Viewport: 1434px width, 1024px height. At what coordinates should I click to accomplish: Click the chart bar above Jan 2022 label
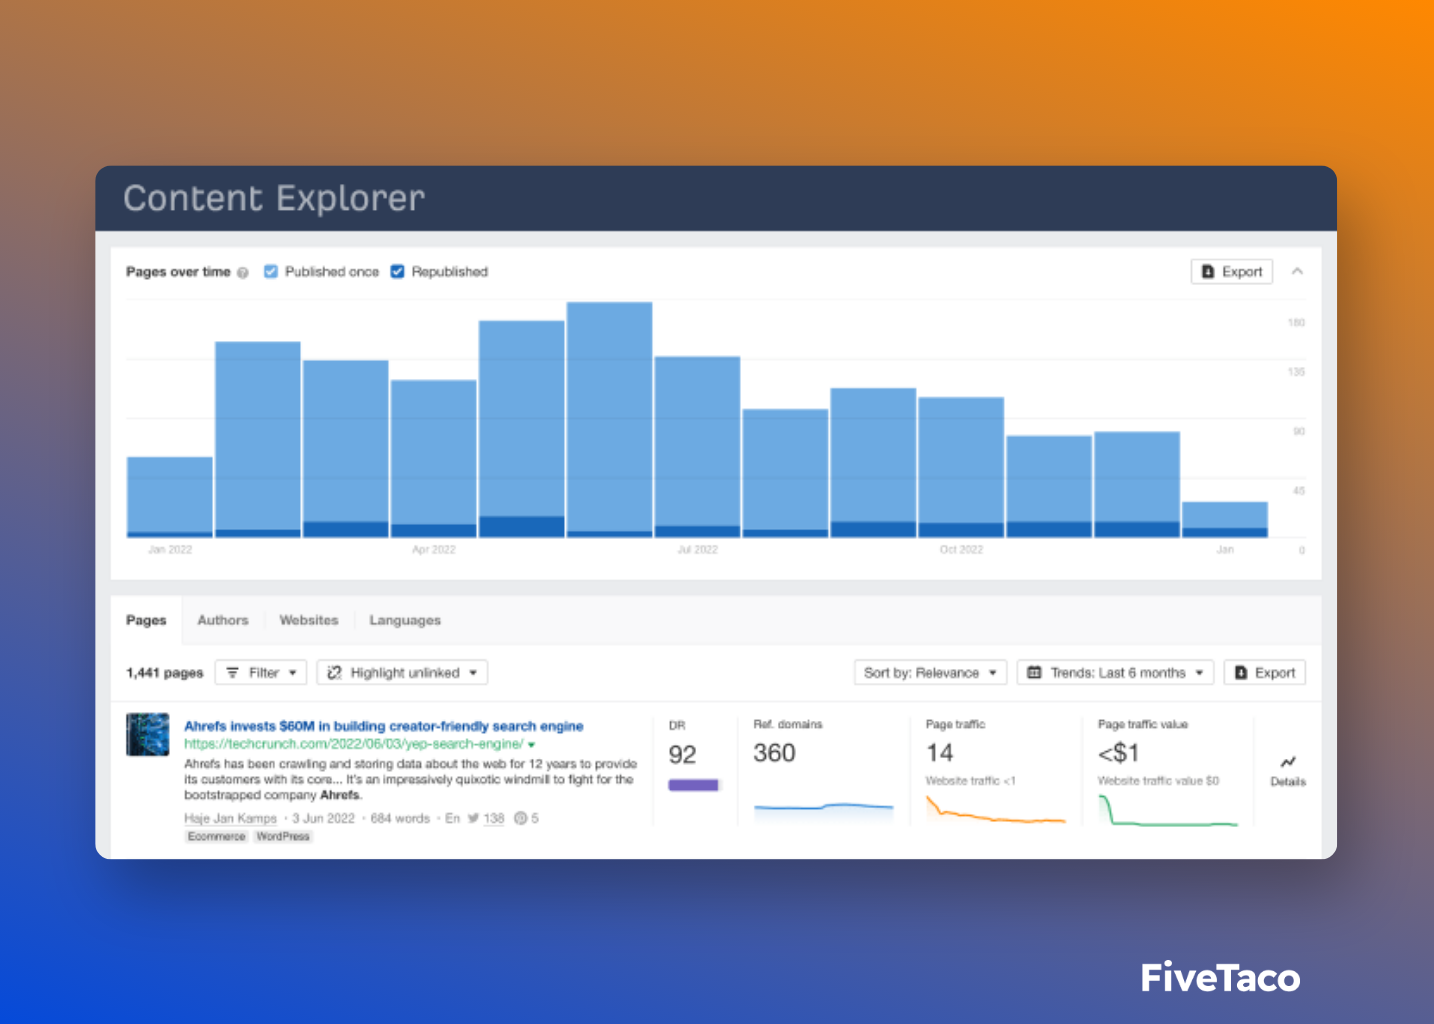tap(169, 497)
